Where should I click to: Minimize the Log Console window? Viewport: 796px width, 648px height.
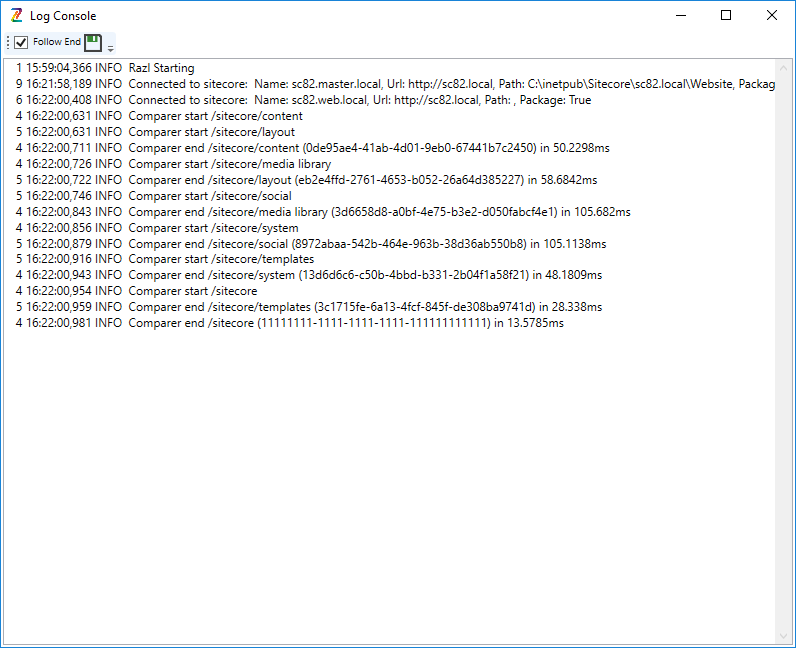(x=681, y=15)
